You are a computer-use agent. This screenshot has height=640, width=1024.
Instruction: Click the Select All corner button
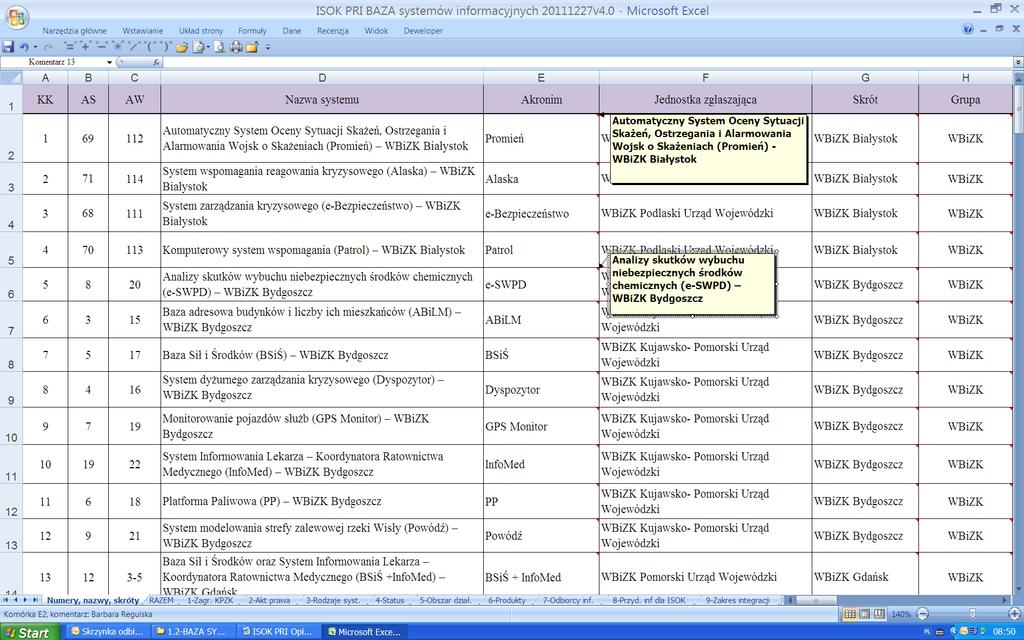11,78
